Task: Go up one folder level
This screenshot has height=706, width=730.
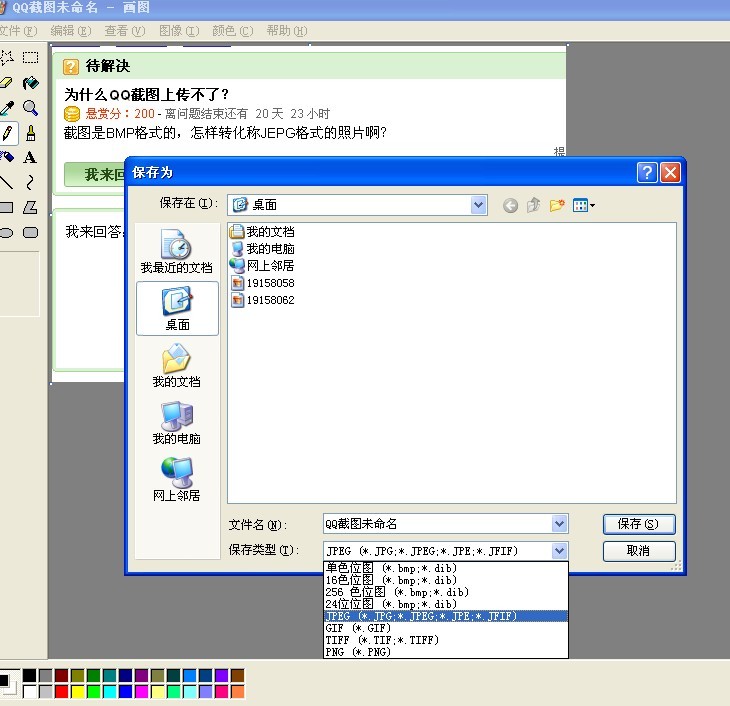Action: (534, 205)
